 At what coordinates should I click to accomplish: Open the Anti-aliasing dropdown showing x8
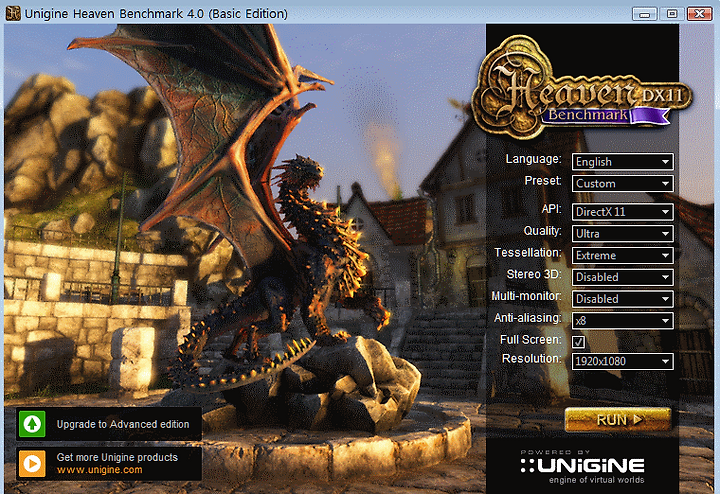[x=623, y=320]
